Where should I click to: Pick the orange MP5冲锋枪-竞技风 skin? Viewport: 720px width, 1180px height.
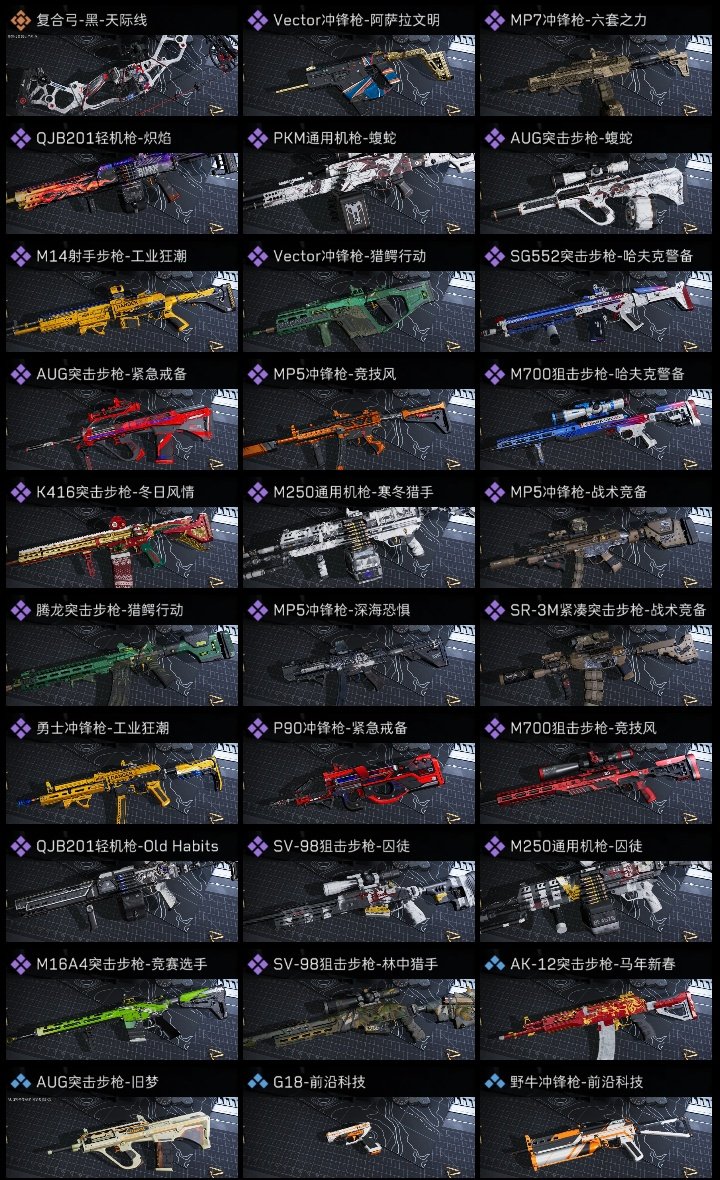click(359, 430)
